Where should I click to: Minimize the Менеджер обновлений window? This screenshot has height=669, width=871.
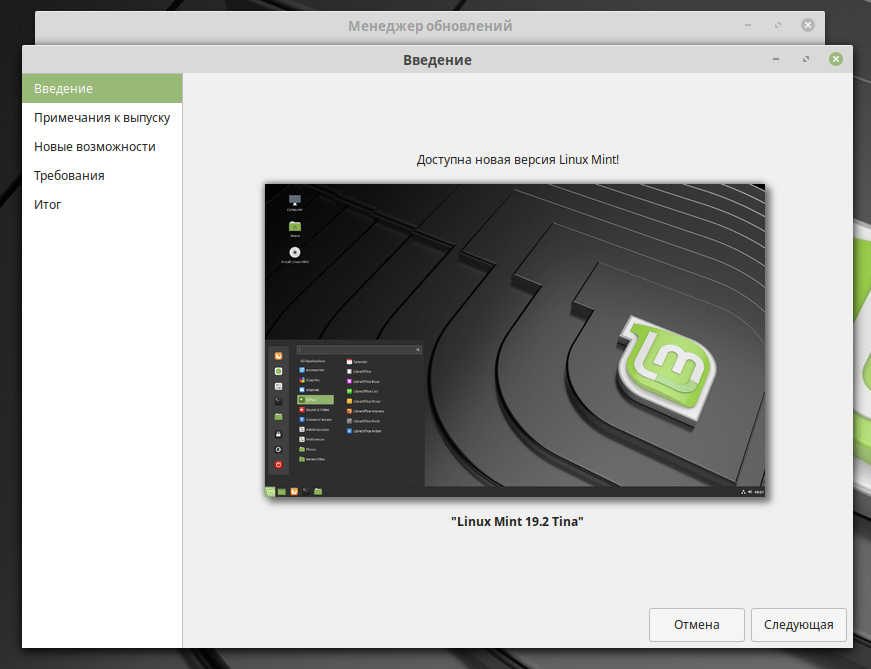point(747,24)
